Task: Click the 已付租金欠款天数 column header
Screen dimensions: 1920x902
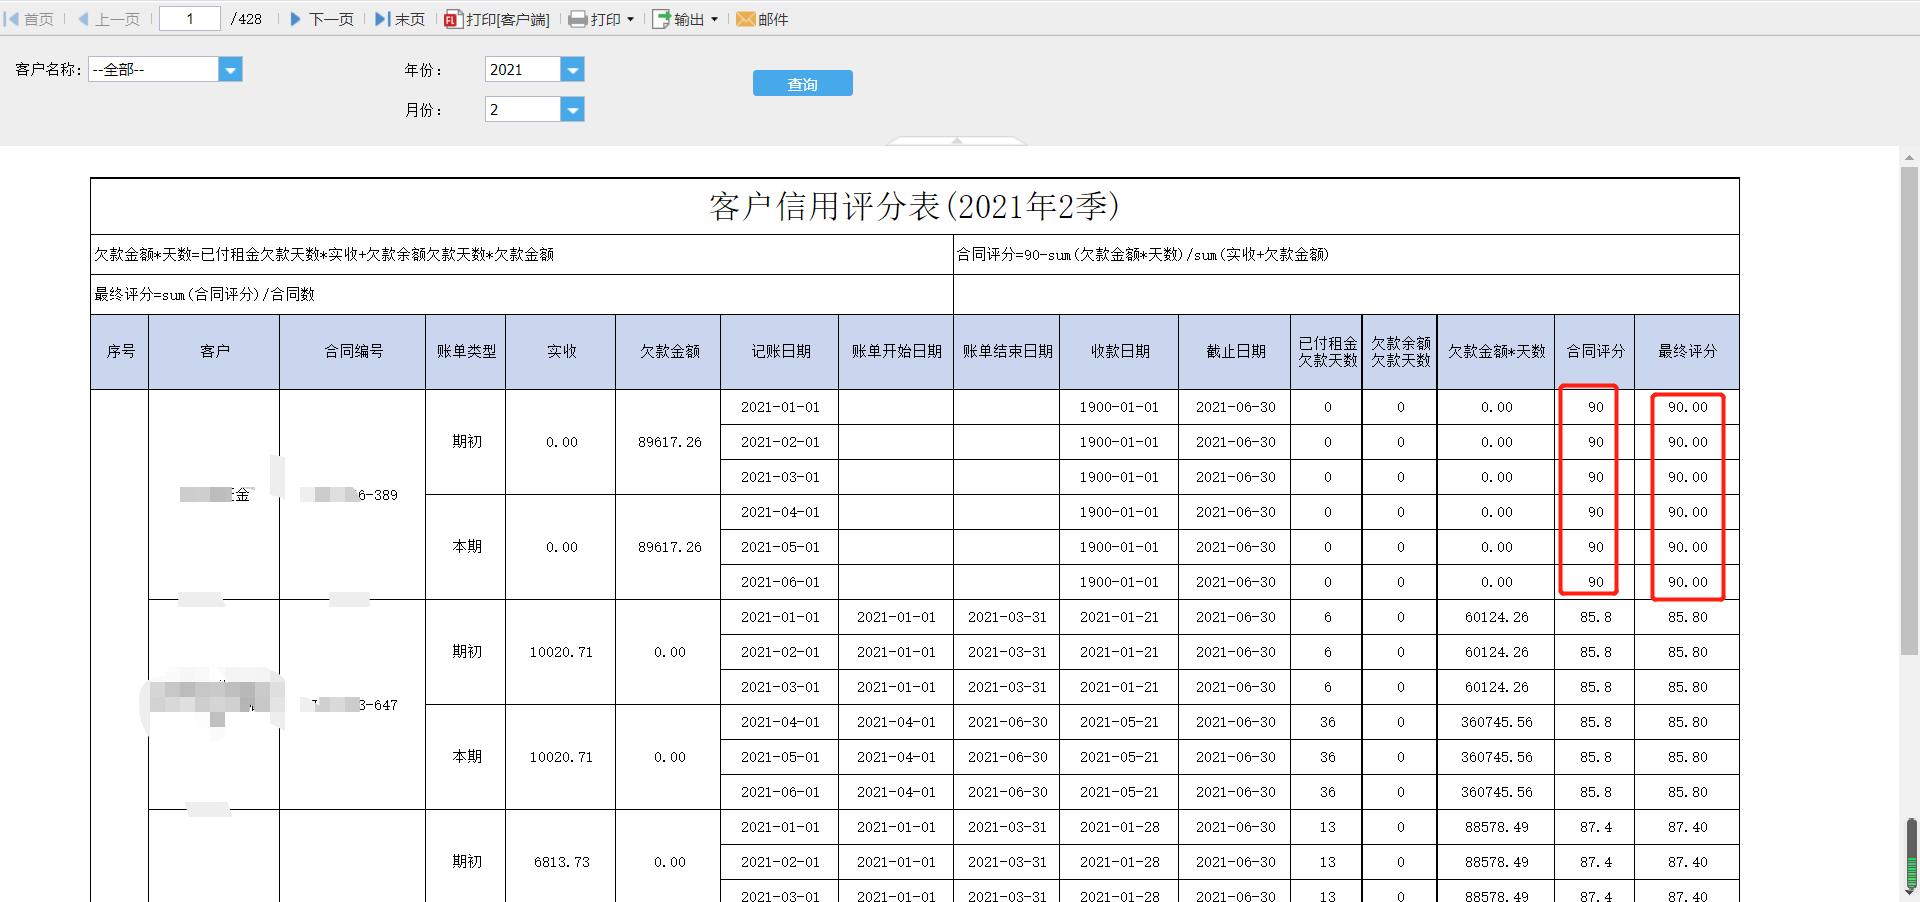Action: coord(1328,352)
